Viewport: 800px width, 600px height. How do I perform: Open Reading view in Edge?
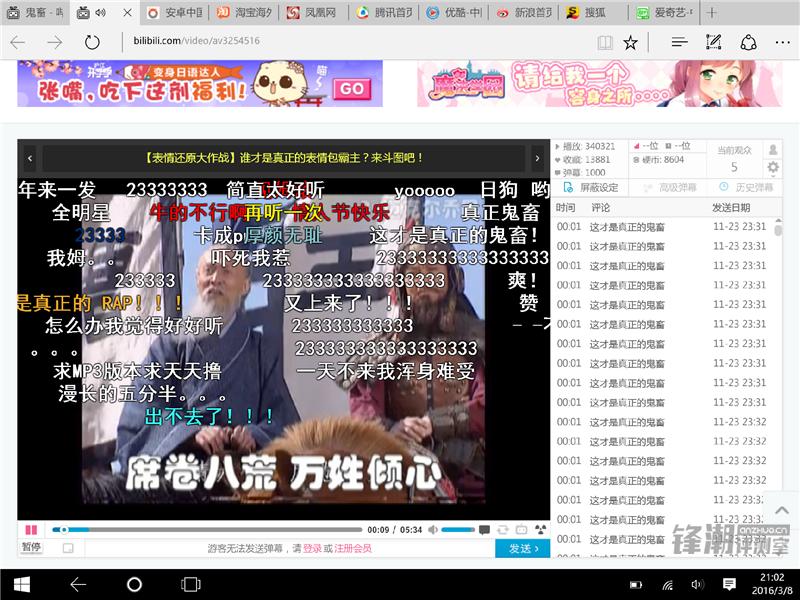[x=604, y=42]
